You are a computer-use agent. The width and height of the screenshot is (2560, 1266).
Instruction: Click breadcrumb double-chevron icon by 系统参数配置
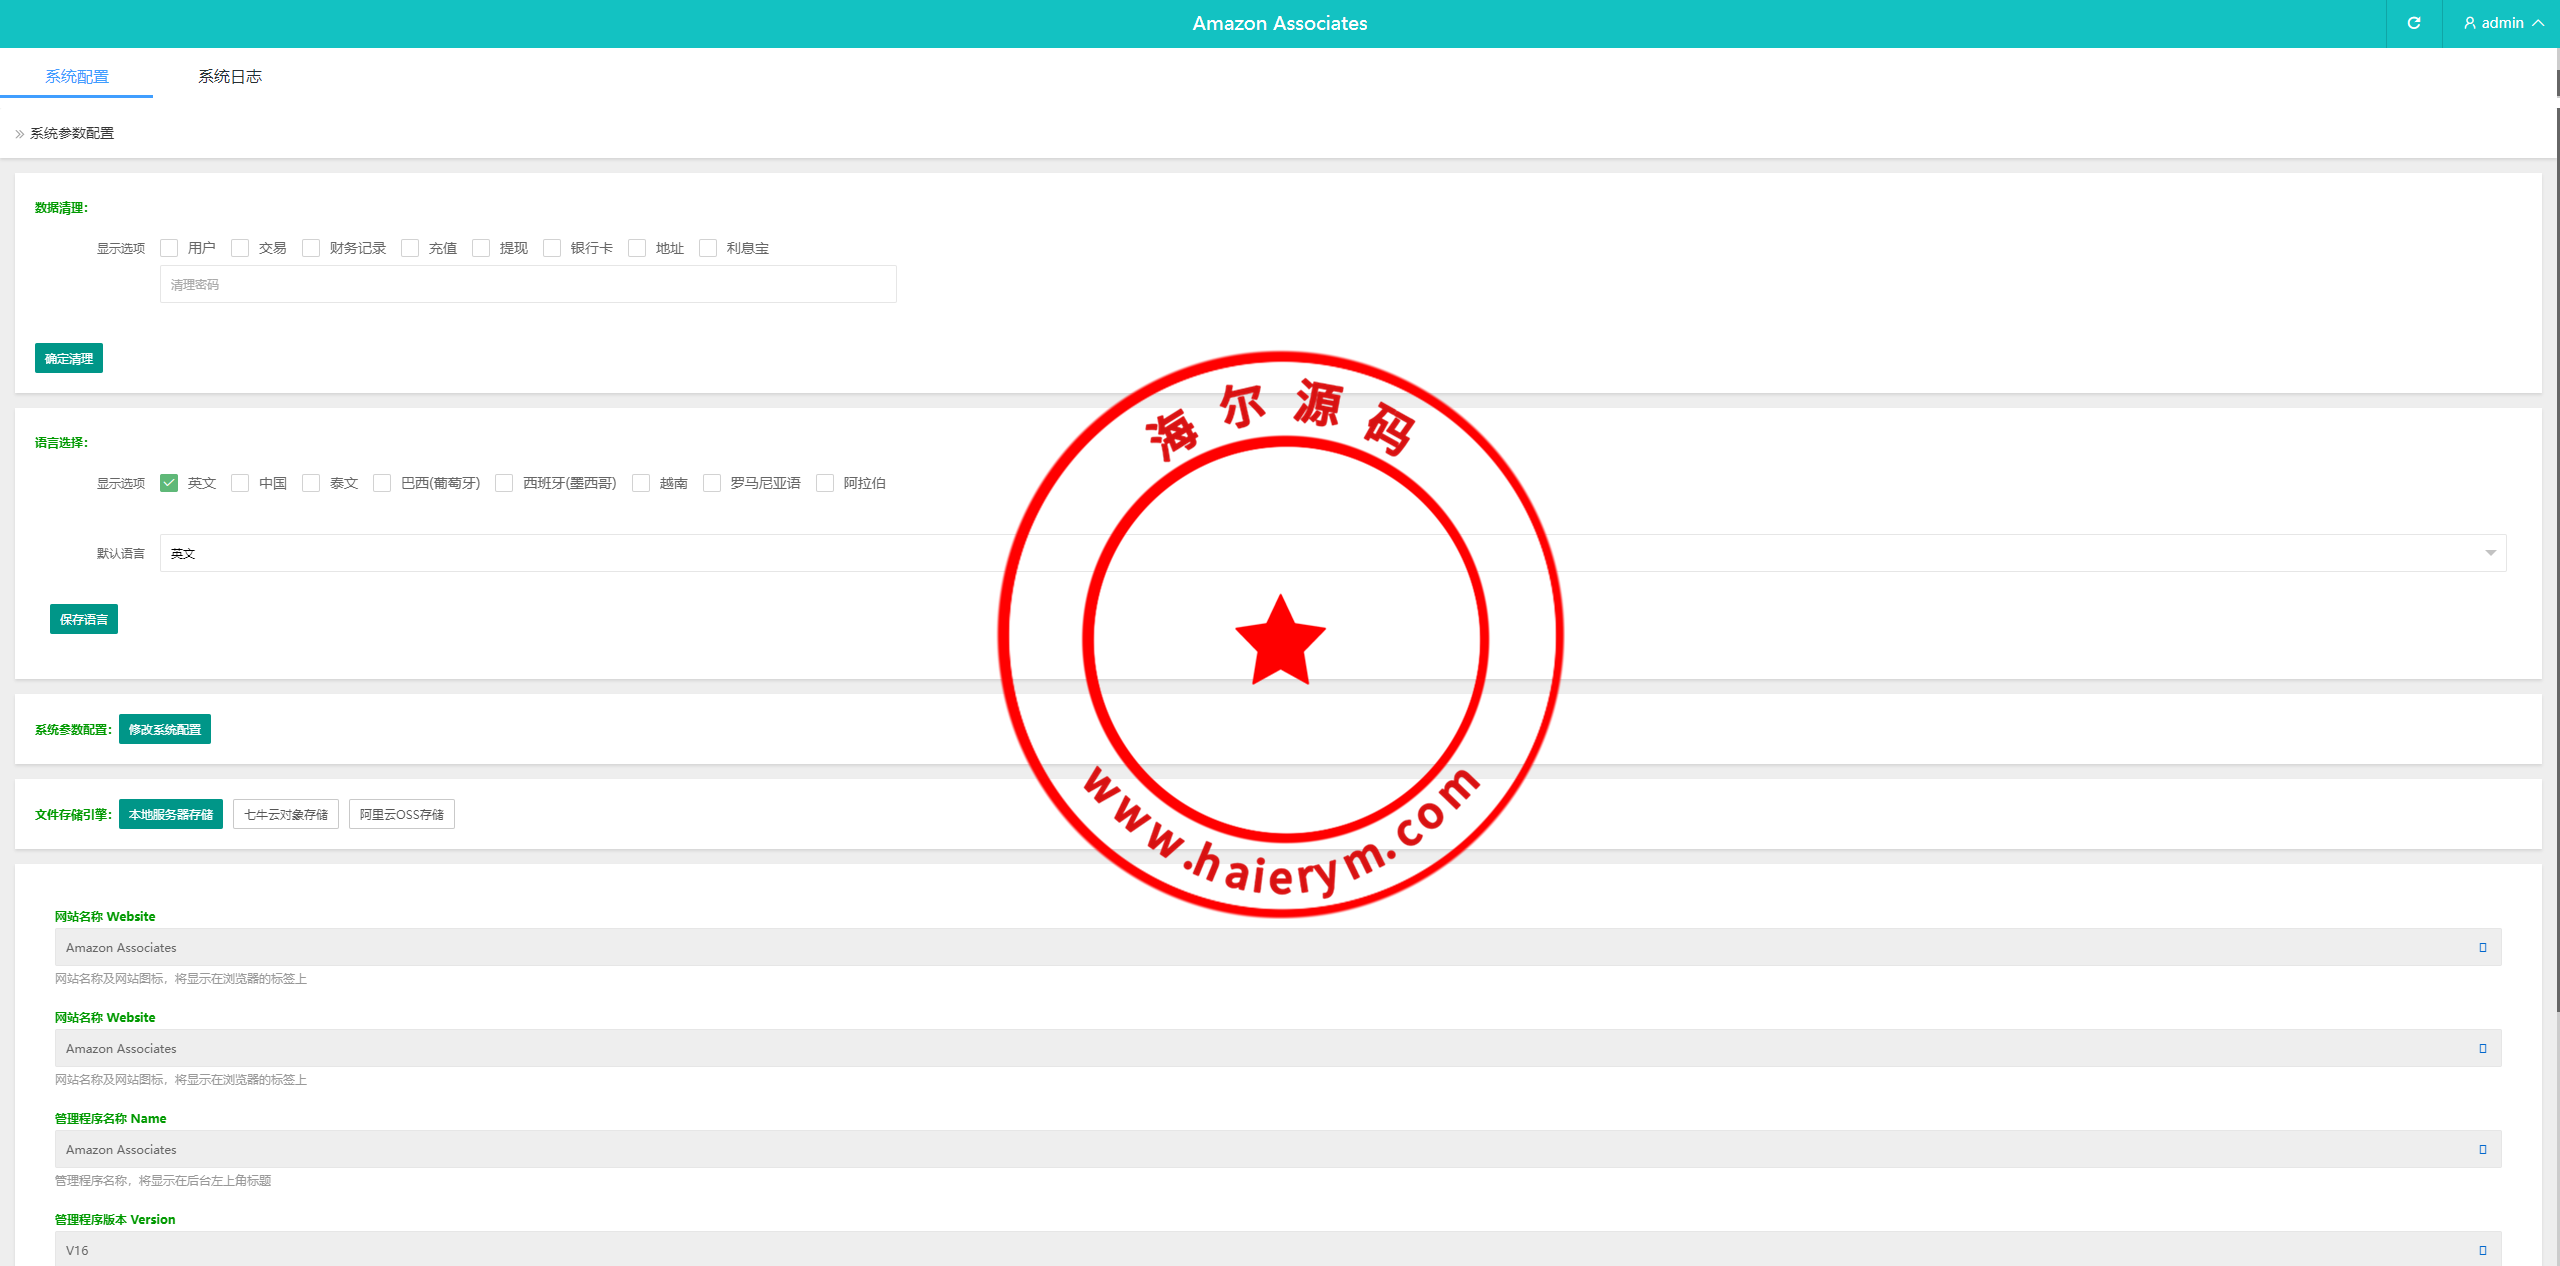[19, 134]
